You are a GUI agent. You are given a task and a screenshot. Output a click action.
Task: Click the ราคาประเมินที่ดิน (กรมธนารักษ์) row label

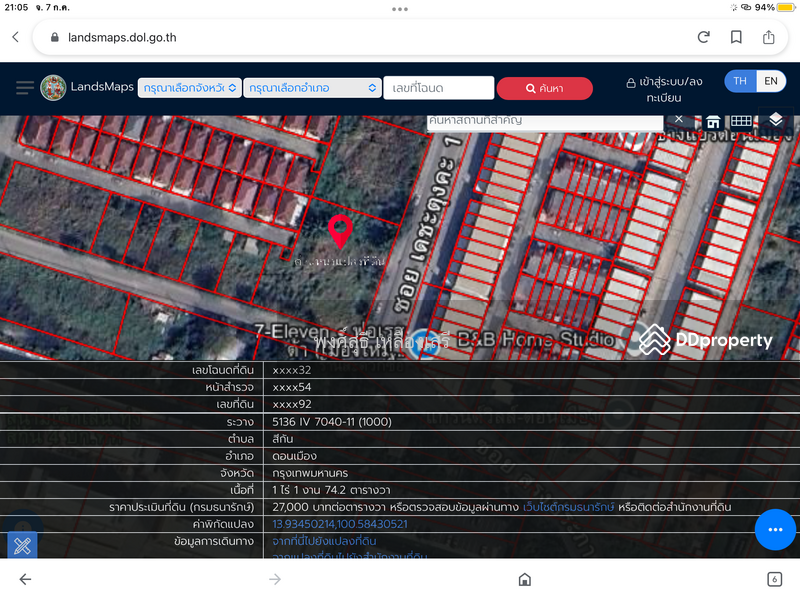click(x=181, y=507)
